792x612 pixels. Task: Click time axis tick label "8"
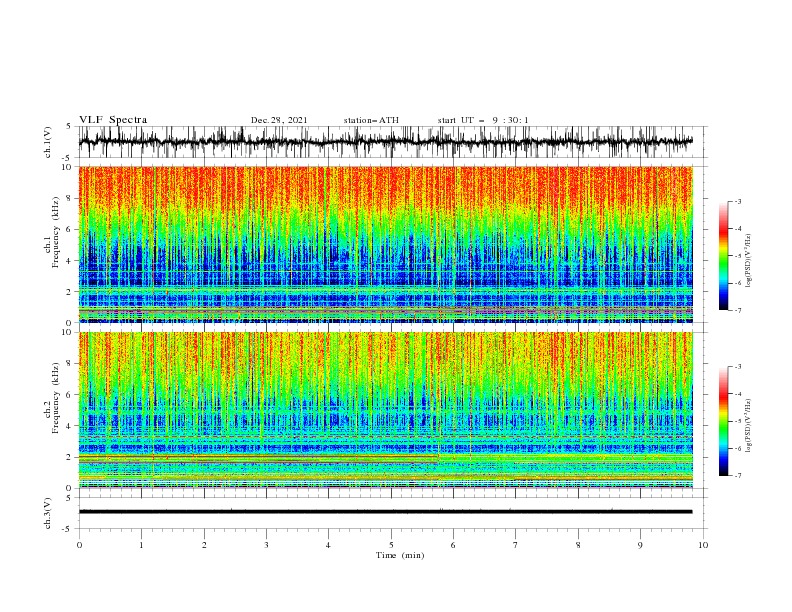pos(578,545)
